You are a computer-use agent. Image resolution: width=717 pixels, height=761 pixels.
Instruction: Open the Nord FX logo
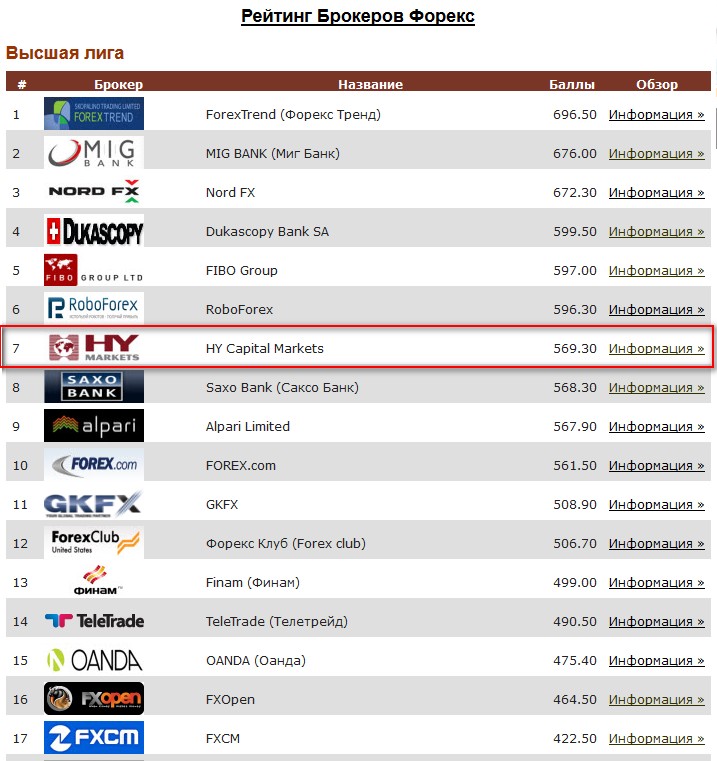(94, 191)
